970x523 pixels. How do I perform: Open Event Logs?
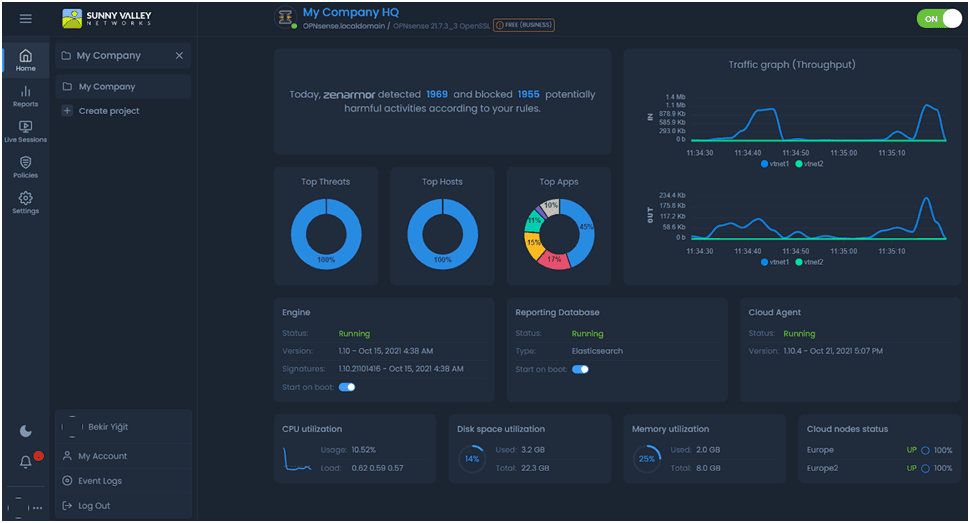(123, 481)
